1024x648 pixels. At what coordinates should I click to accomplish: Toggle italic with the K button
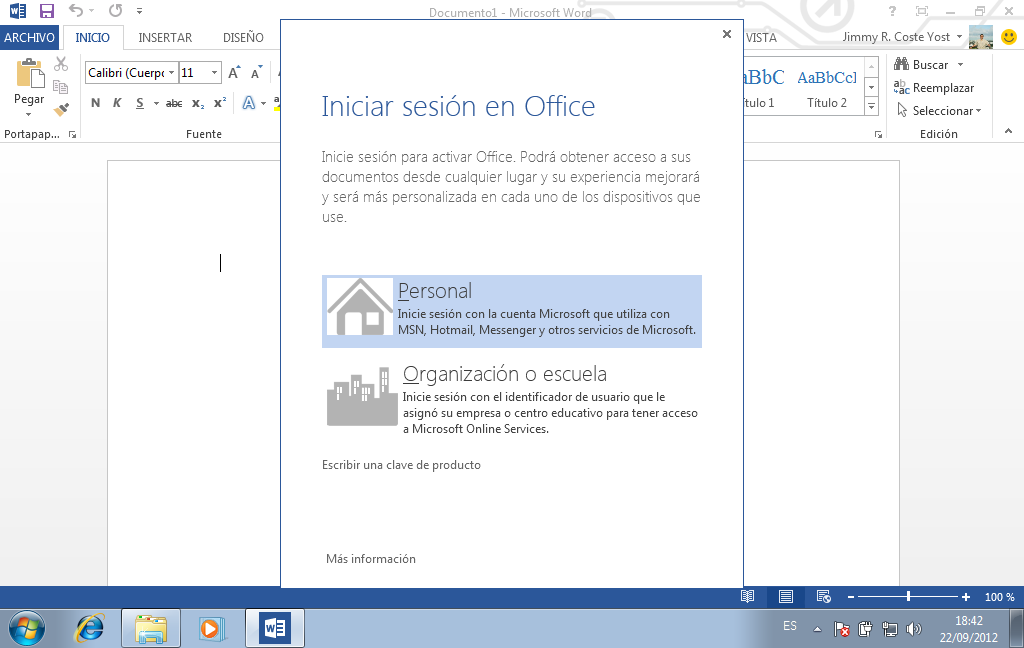click(x=117, y=103)
